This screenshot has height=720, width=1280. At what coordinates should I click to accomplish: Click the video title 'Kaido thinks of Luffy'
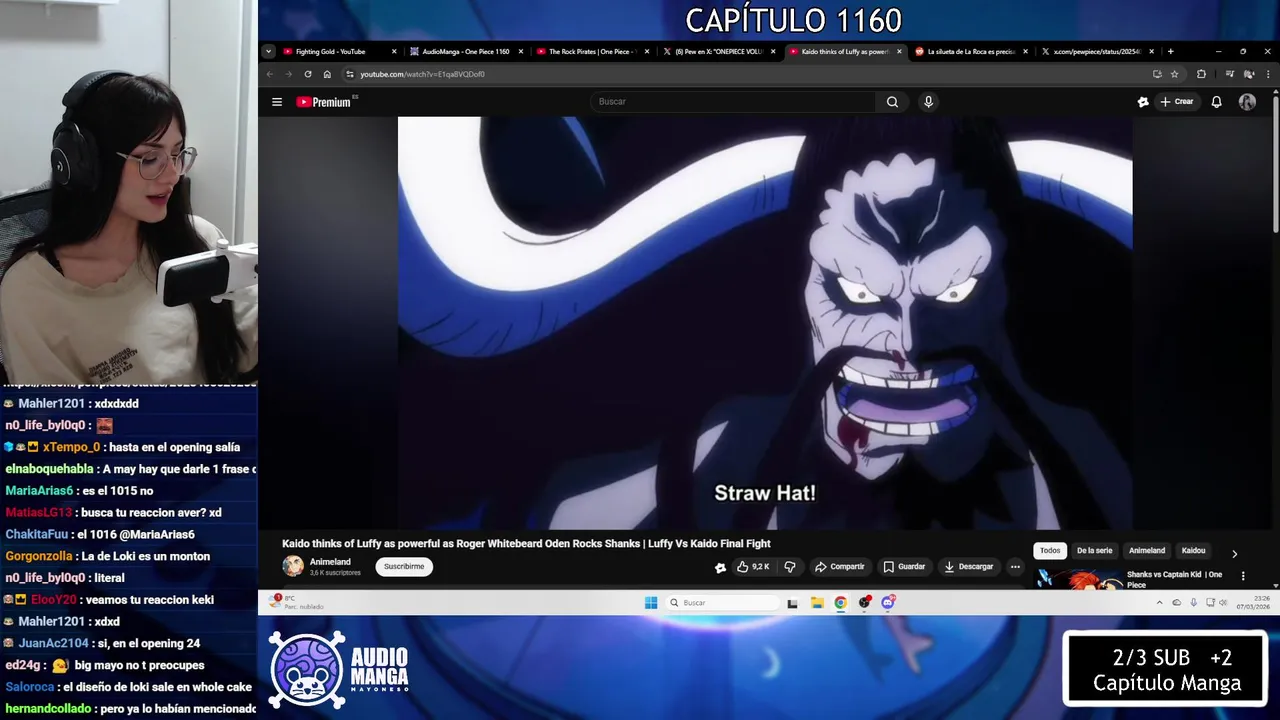[x=526, y=544]
